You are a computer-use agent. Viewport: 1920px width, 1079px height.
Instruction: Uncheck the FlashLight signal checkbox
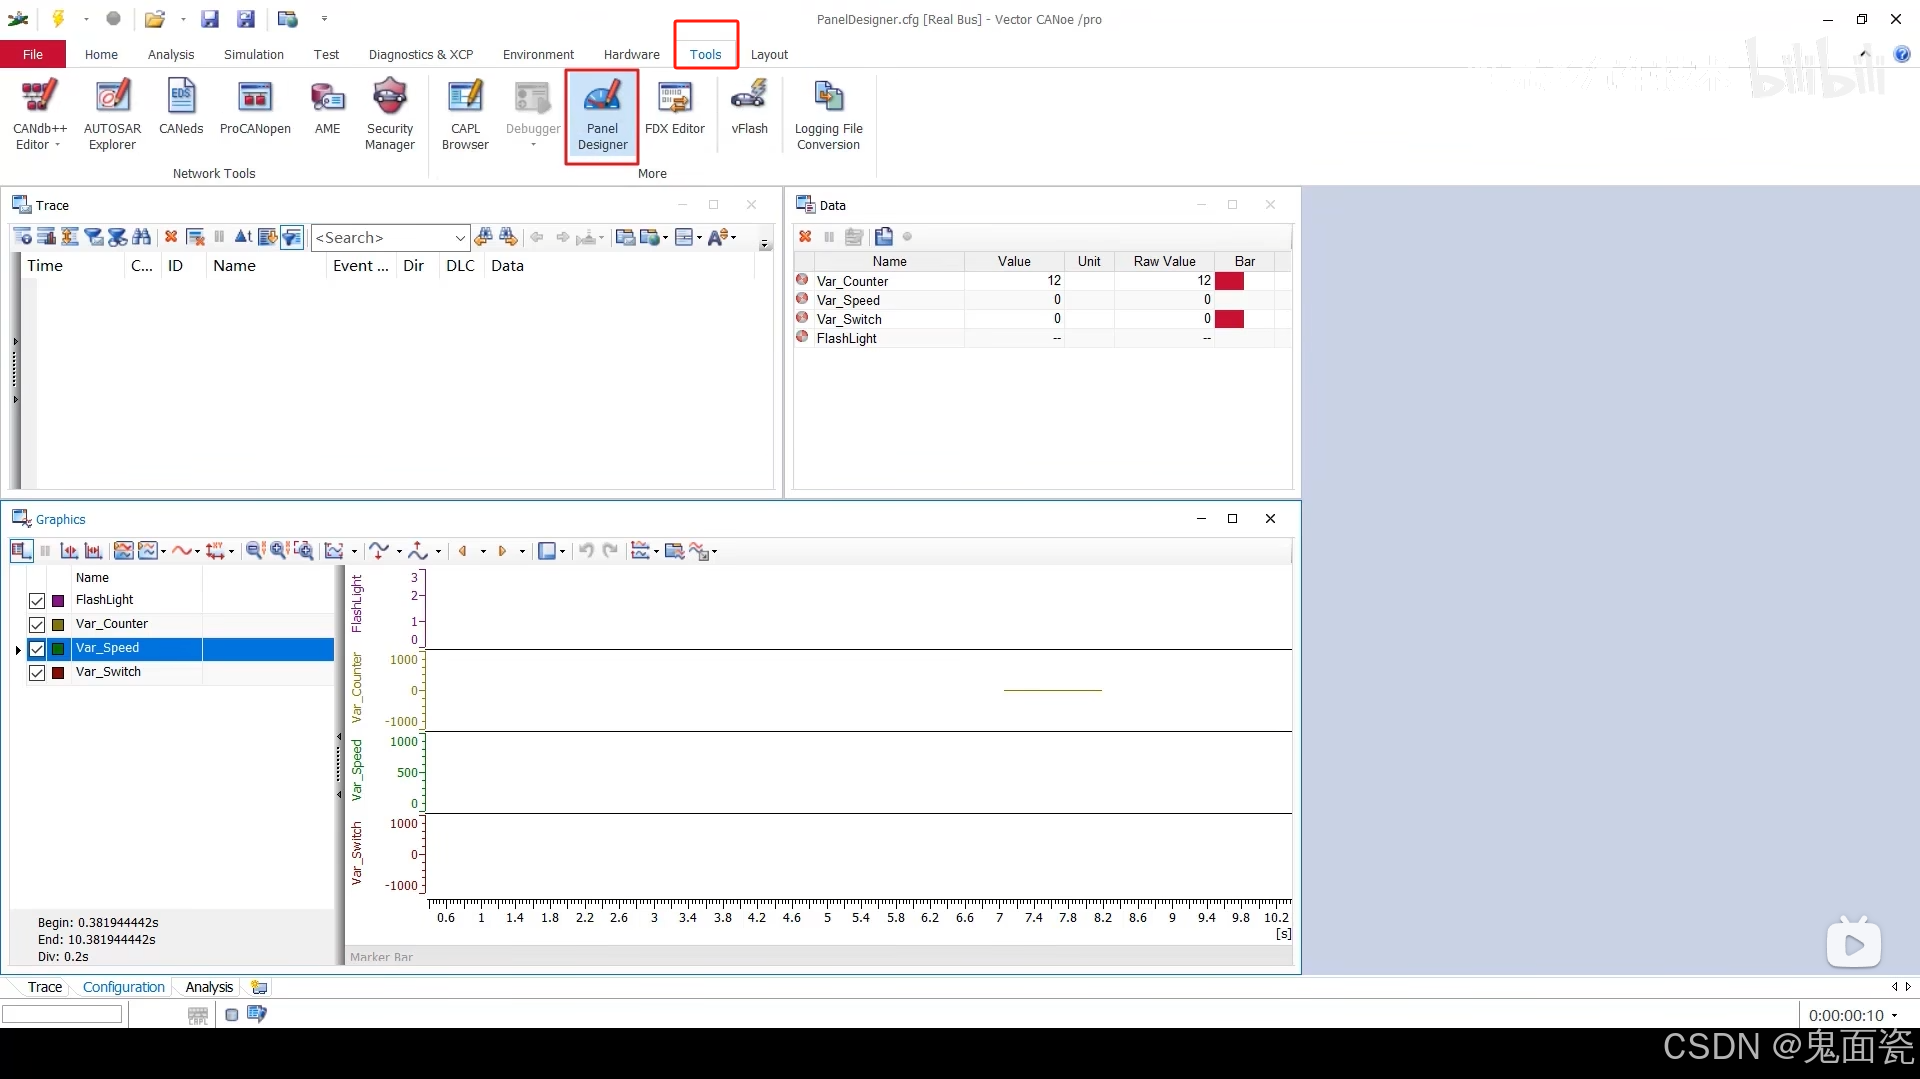(x=37, y=601)
